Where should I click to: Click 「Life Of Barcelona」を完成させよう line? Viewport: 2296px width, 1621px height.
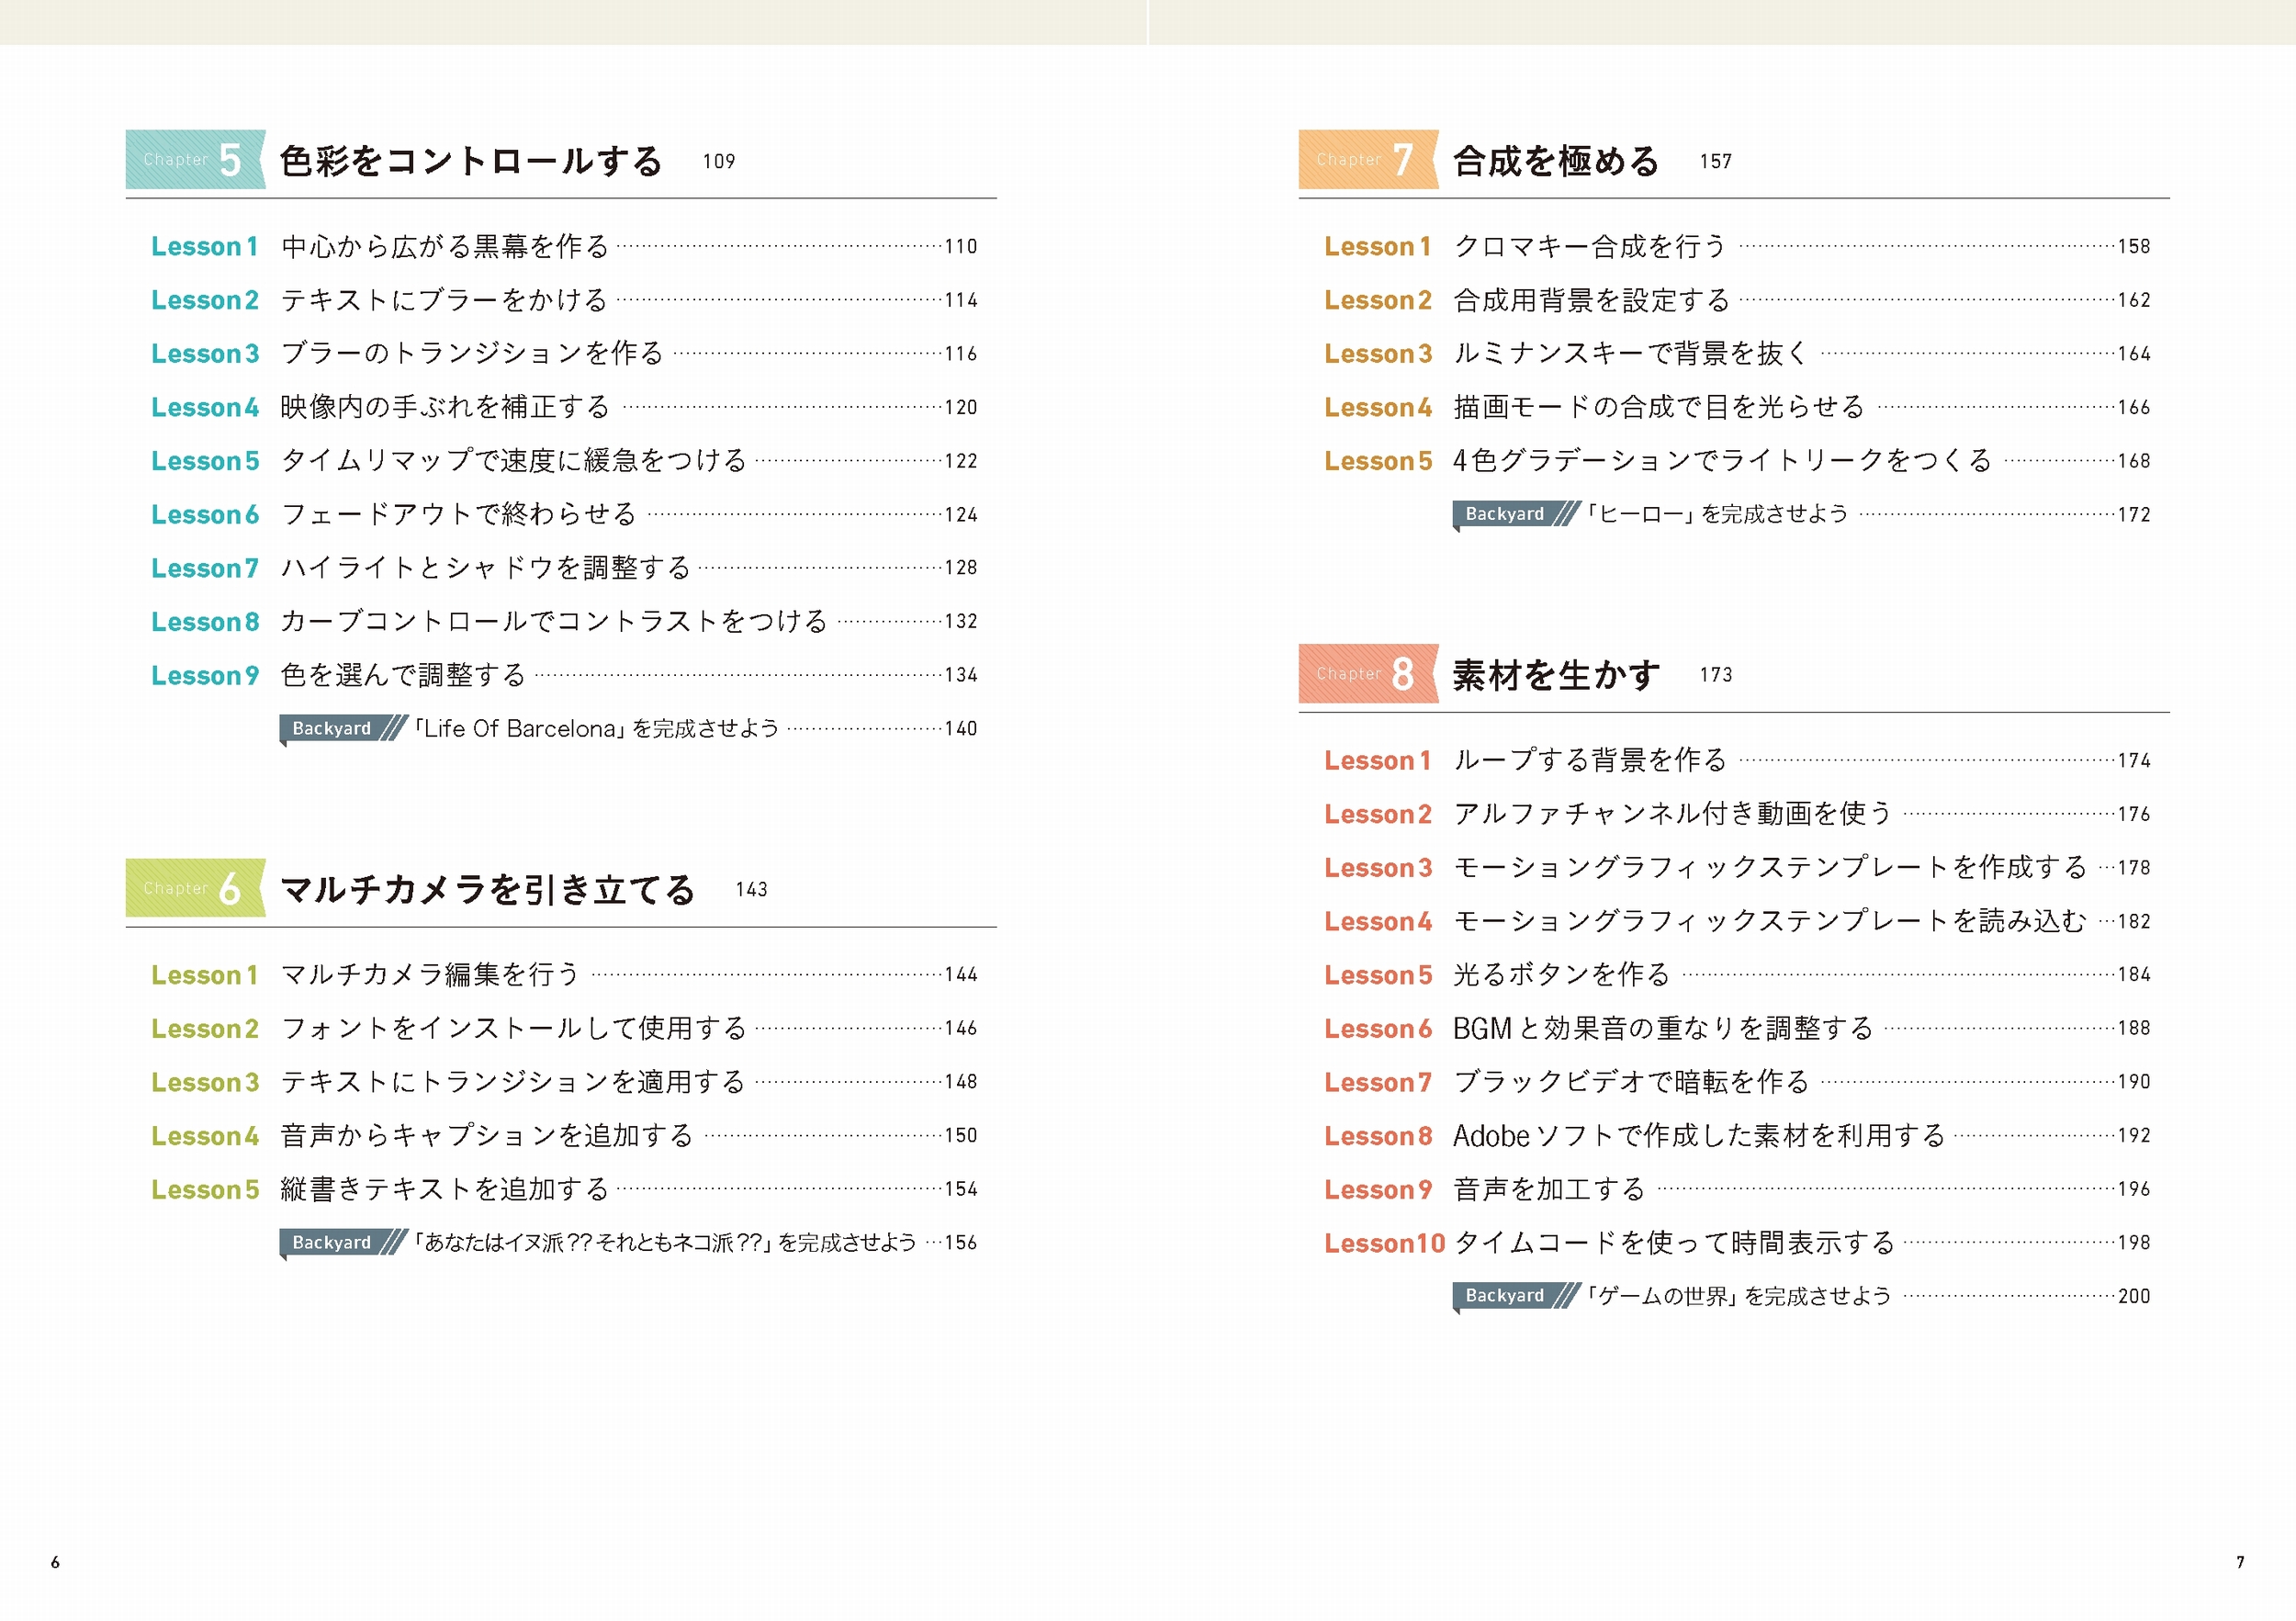coord(596,728)
